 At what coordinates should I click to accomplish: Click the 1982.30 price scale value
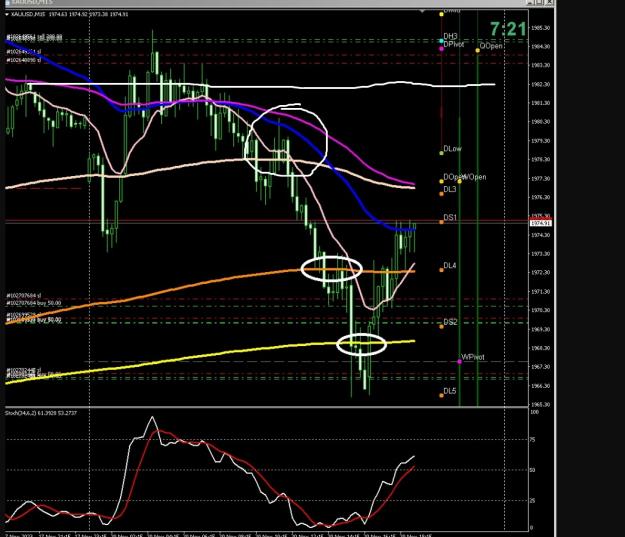[540, 85]
